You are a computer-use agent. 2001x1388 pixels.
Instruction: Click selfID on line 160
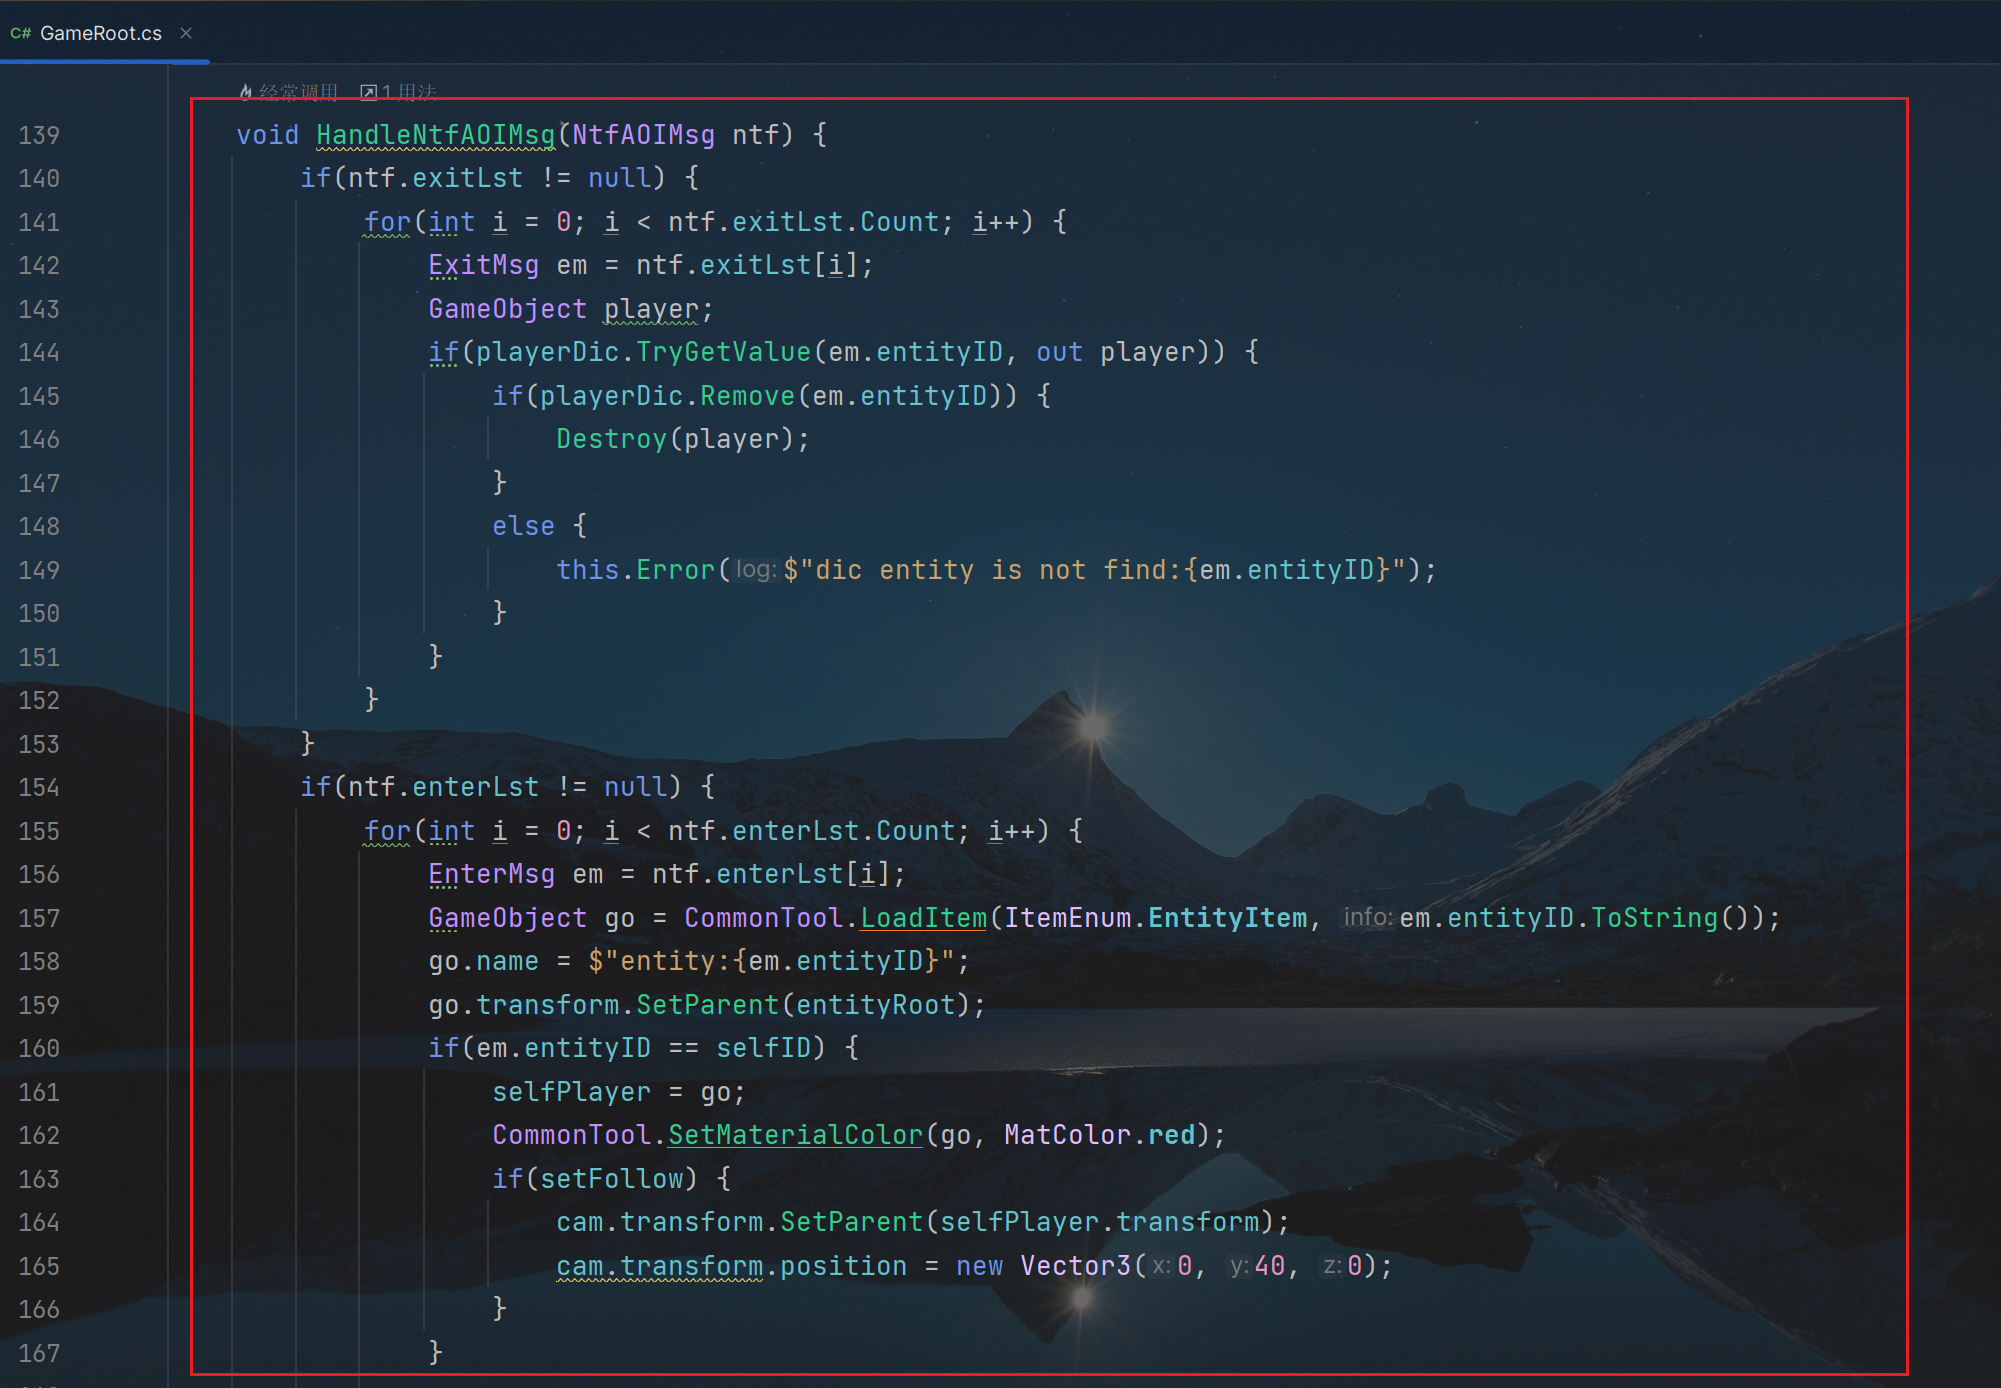click(x=763, y=1048)
